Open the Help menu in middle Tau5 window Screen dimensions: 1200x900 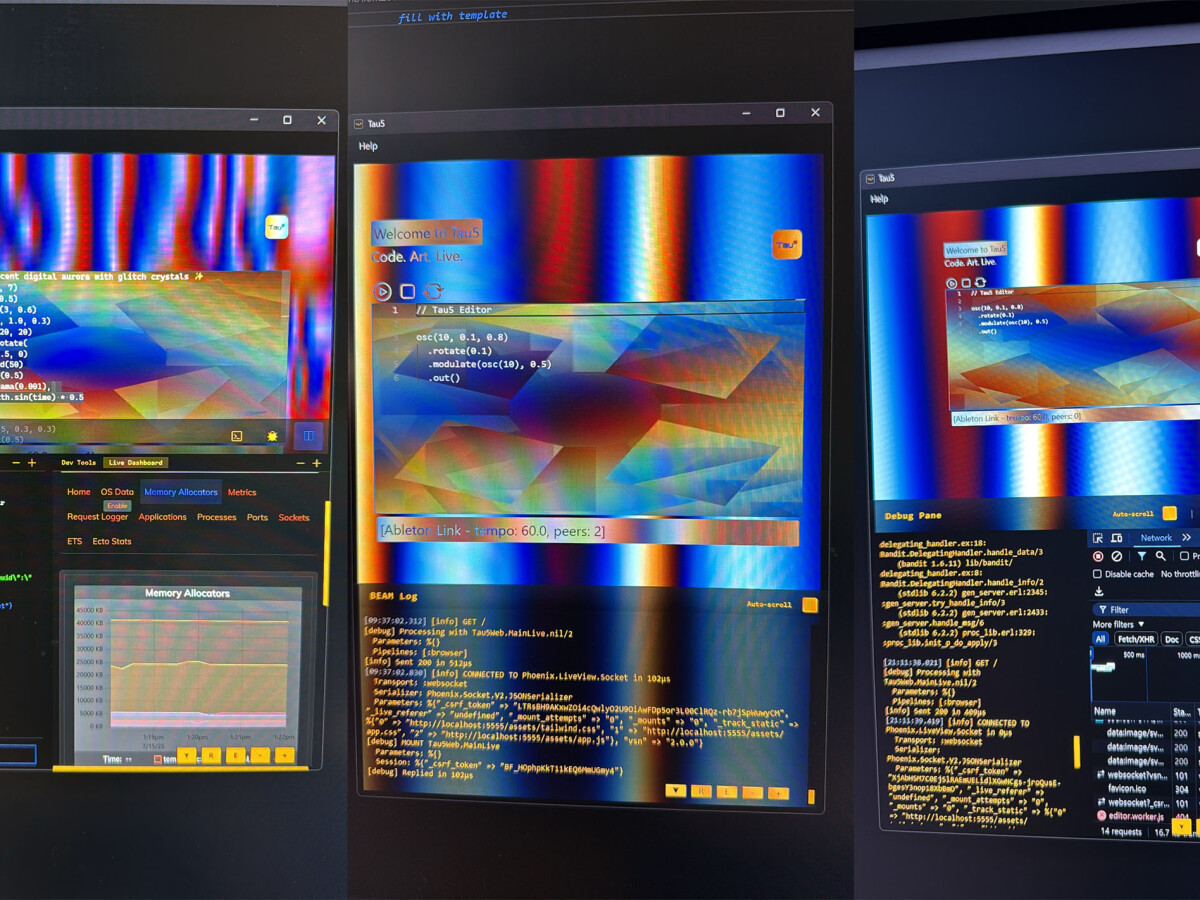click(x=368, y=146)
